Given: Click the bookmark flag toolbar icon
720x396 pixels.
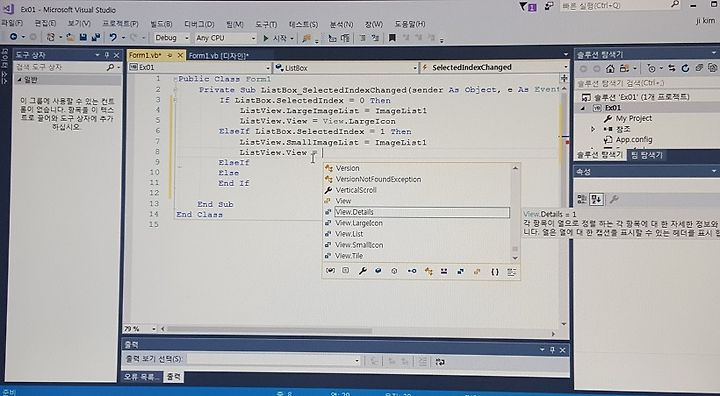Looking at the screenshot, I should (392, 38).
